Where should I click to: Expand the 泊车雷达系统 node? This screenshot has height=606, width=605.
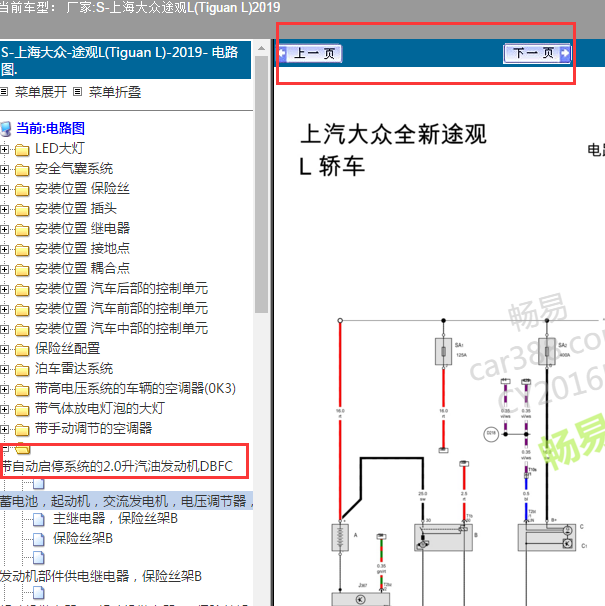coord(4,369)
